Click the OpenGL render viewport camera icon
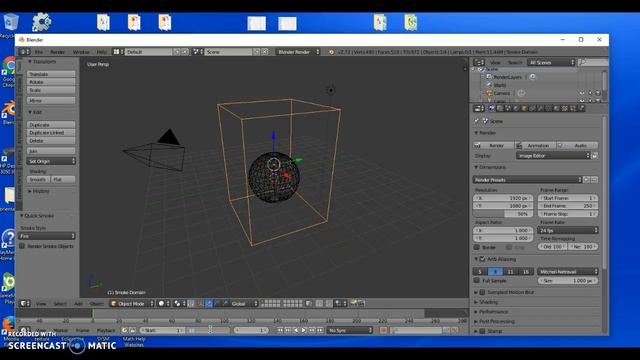 [x=354, y=303]
